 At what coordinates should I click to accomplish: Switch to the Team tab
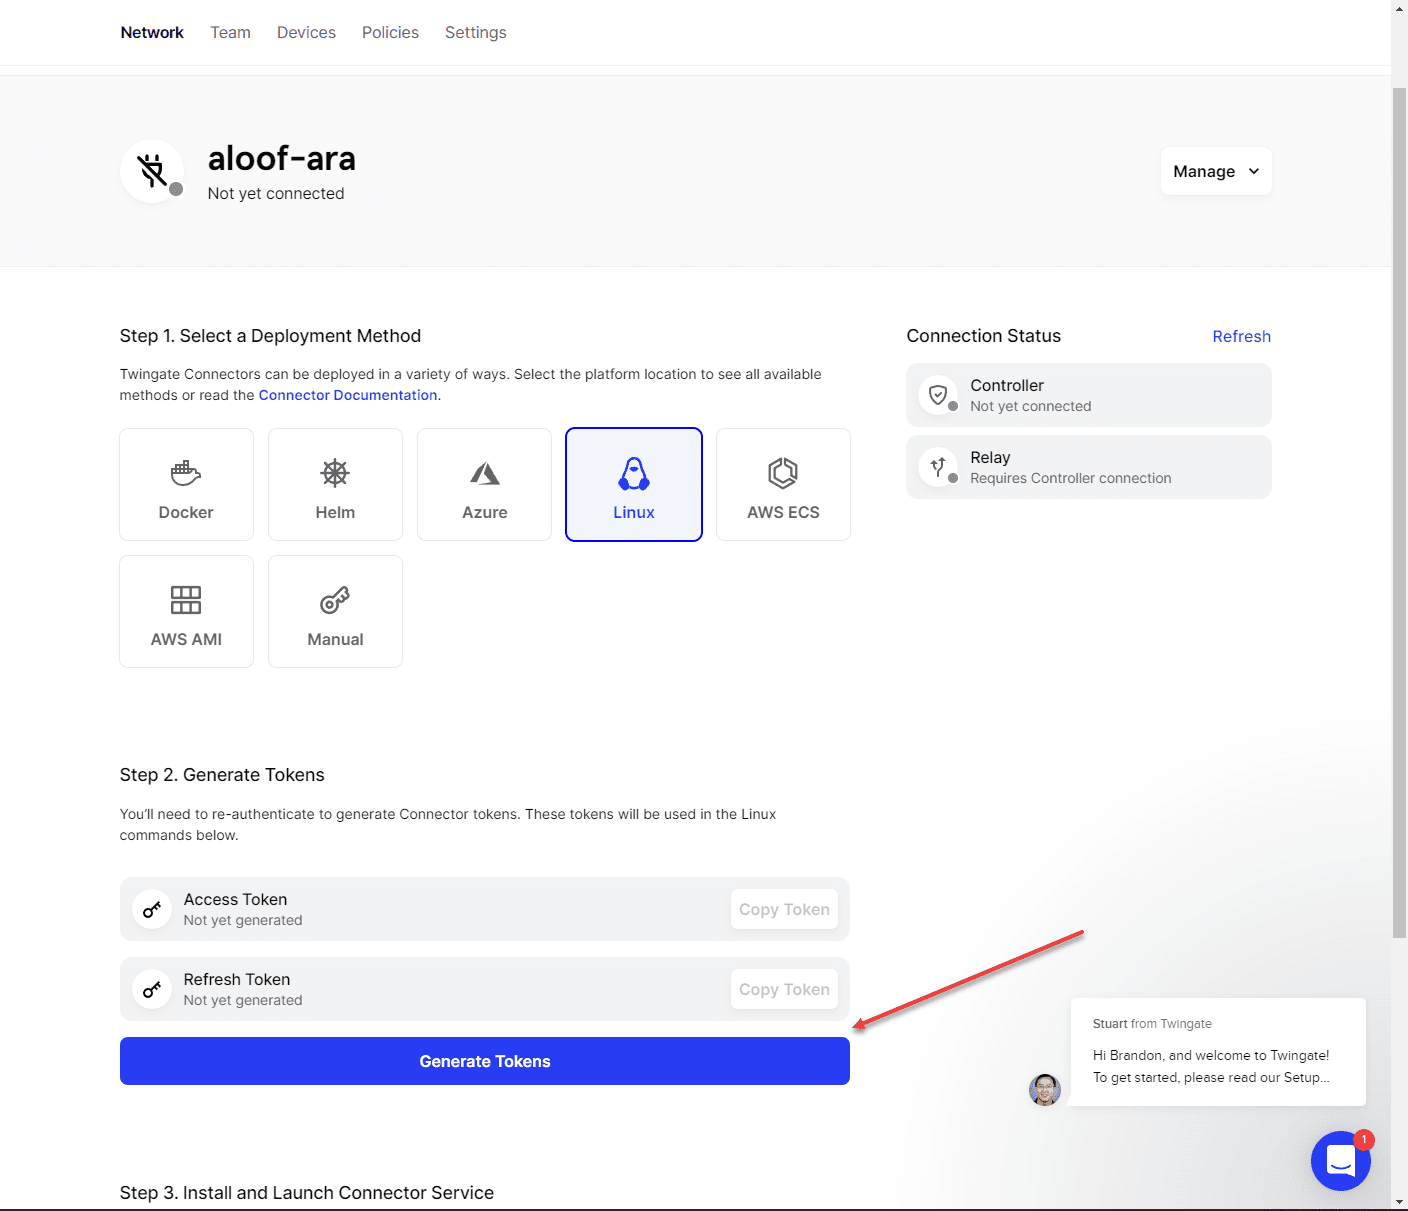point(230,32)
